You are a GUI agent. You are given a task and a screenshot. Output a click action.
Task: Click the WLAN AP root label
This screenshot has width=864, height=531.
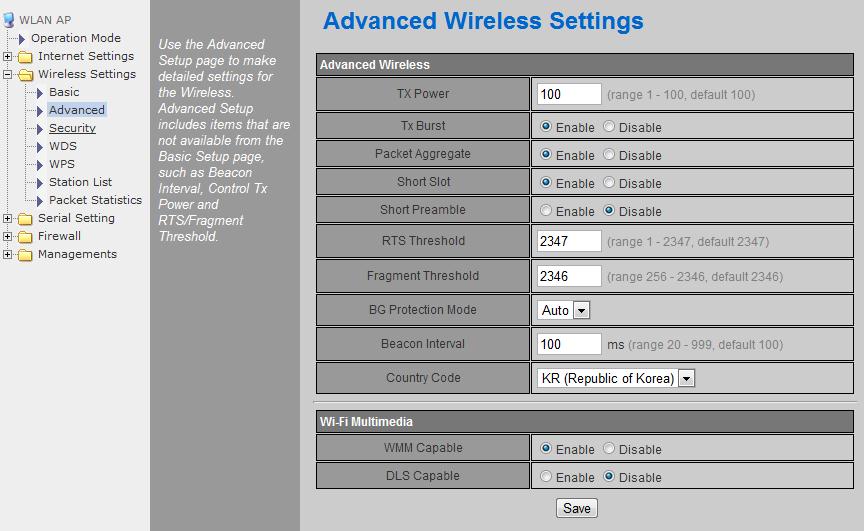coord(45,20)
